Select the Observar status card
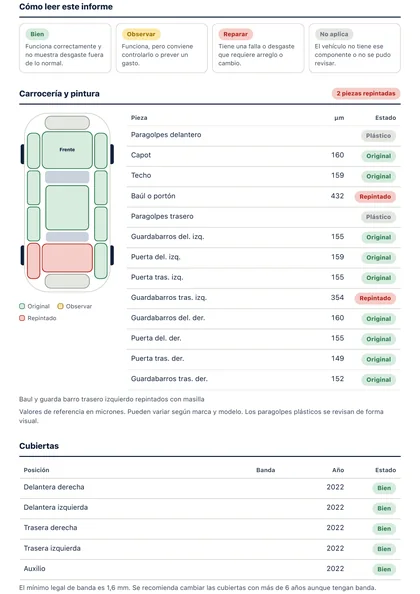This screenshot has width=420, height=594. point(162,48)
